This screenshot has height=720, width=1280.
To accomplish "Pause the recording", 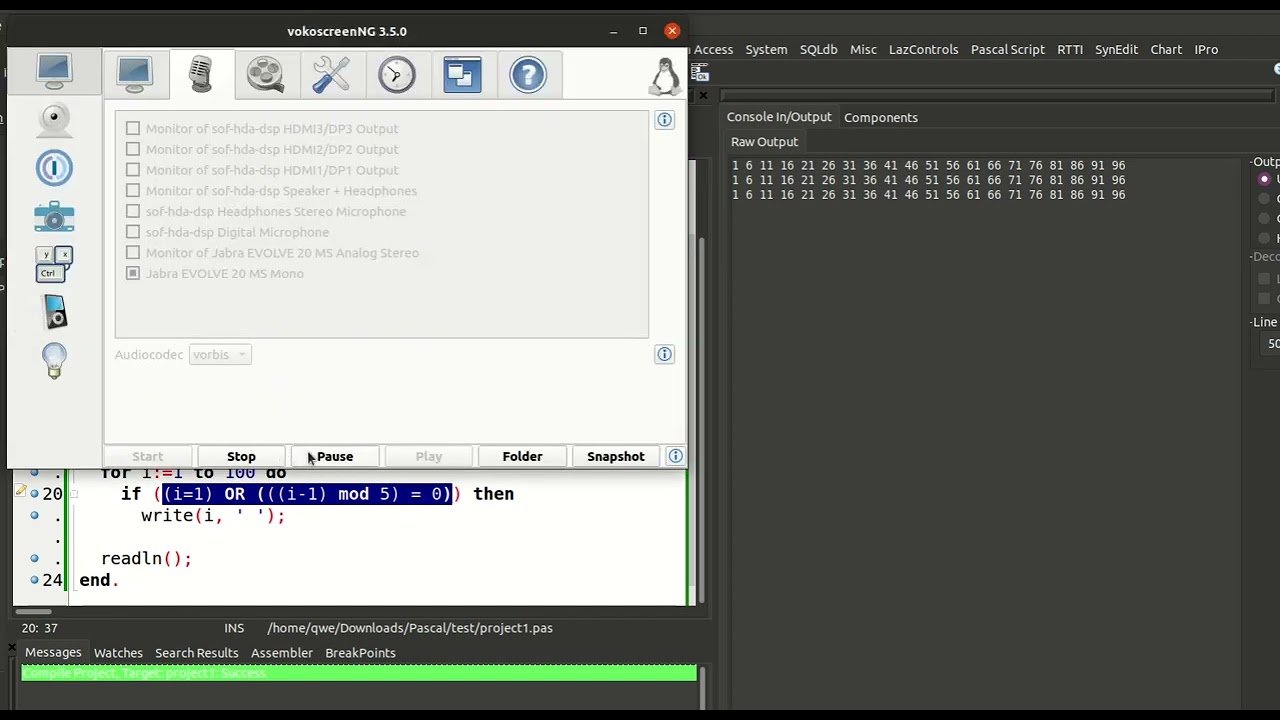I will click(x=335, y=456).
